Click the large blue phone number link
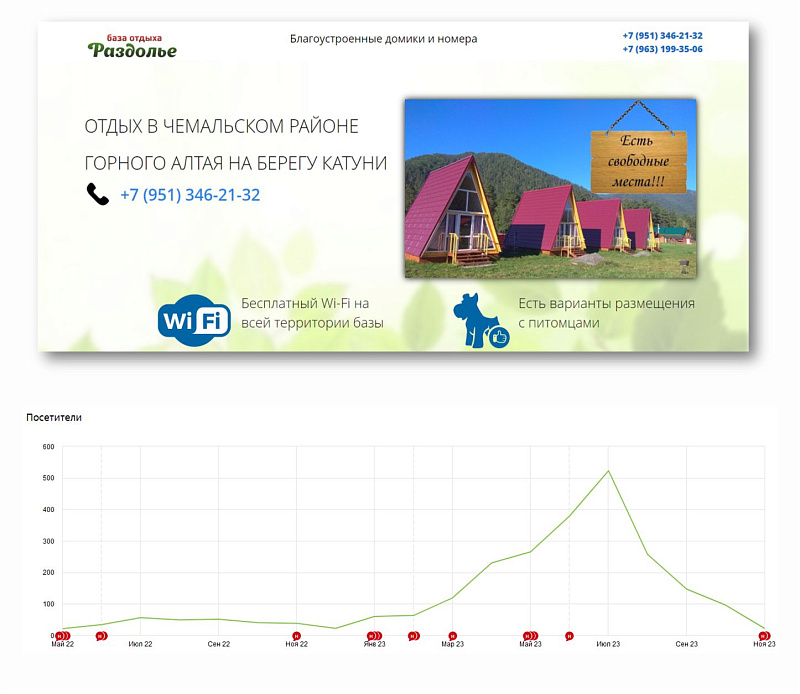Viewport: 800px width, 694px height. tap(190, 195)
